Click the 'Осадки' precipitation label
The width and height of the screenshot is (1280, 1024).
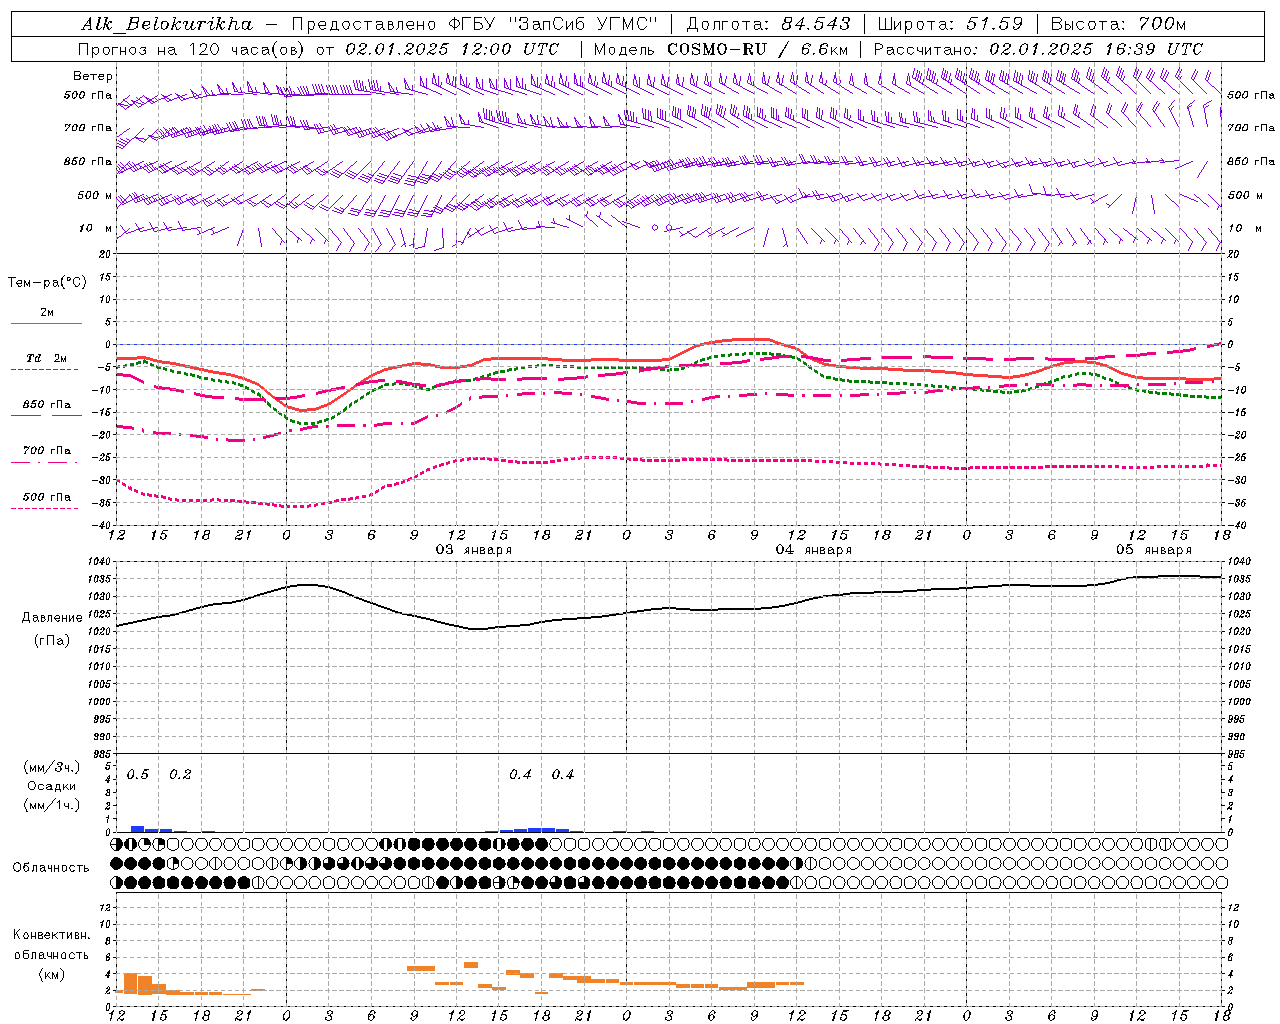[x=52, y=786]
